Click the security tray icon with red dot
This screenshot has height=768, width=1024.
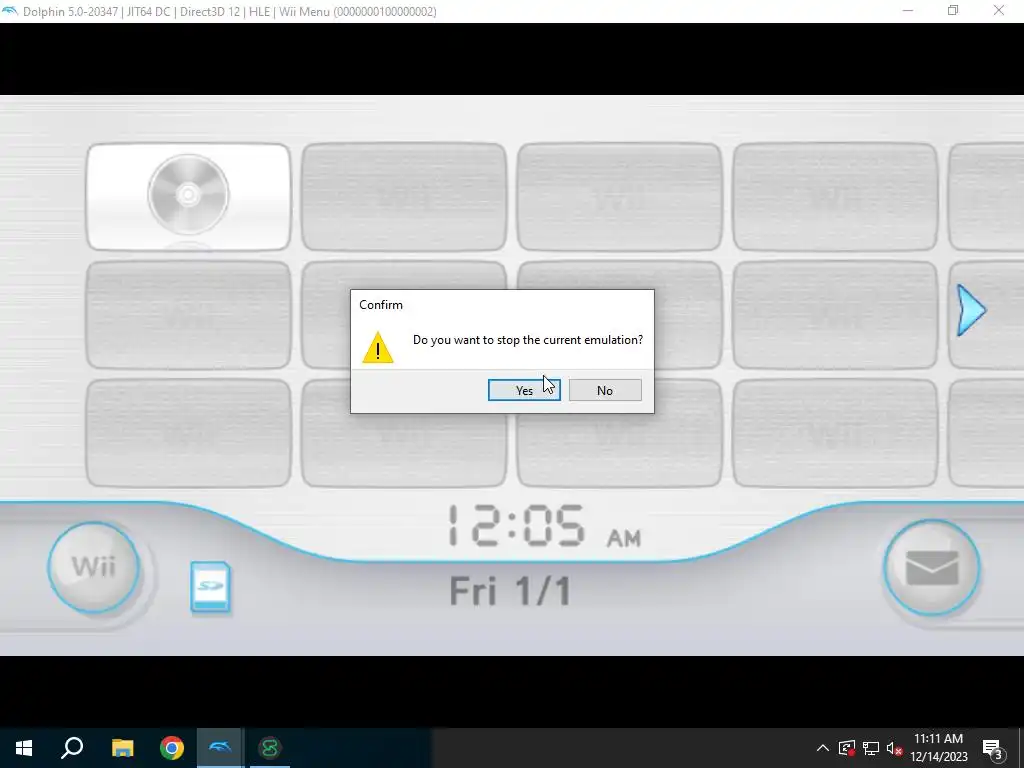click(846, 748)
